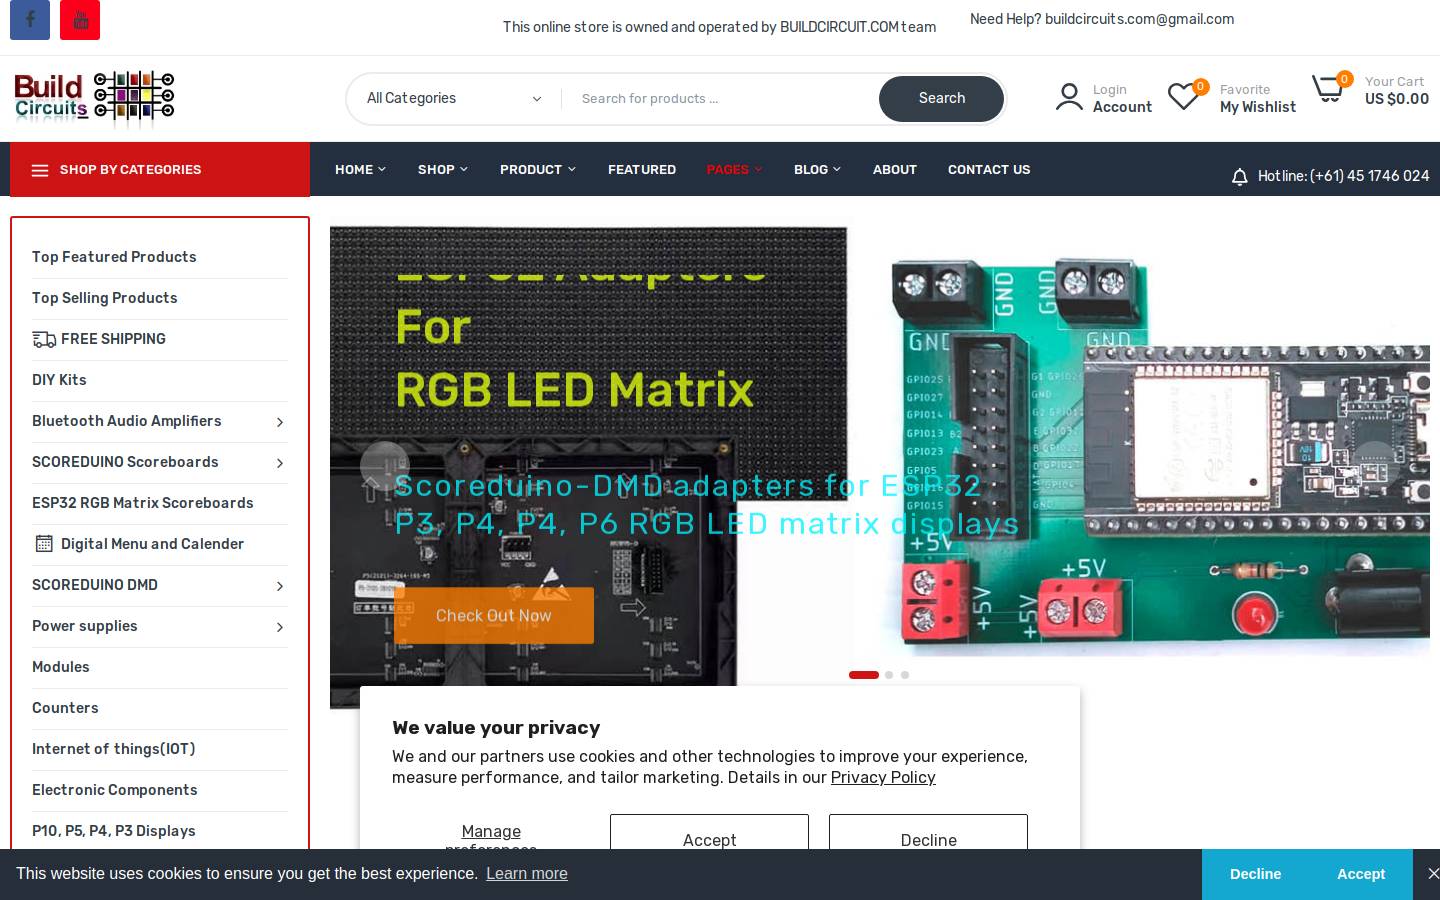The image size is (1440, 900).
Task: Go to next slide in banner
Action: point(1375,466)
